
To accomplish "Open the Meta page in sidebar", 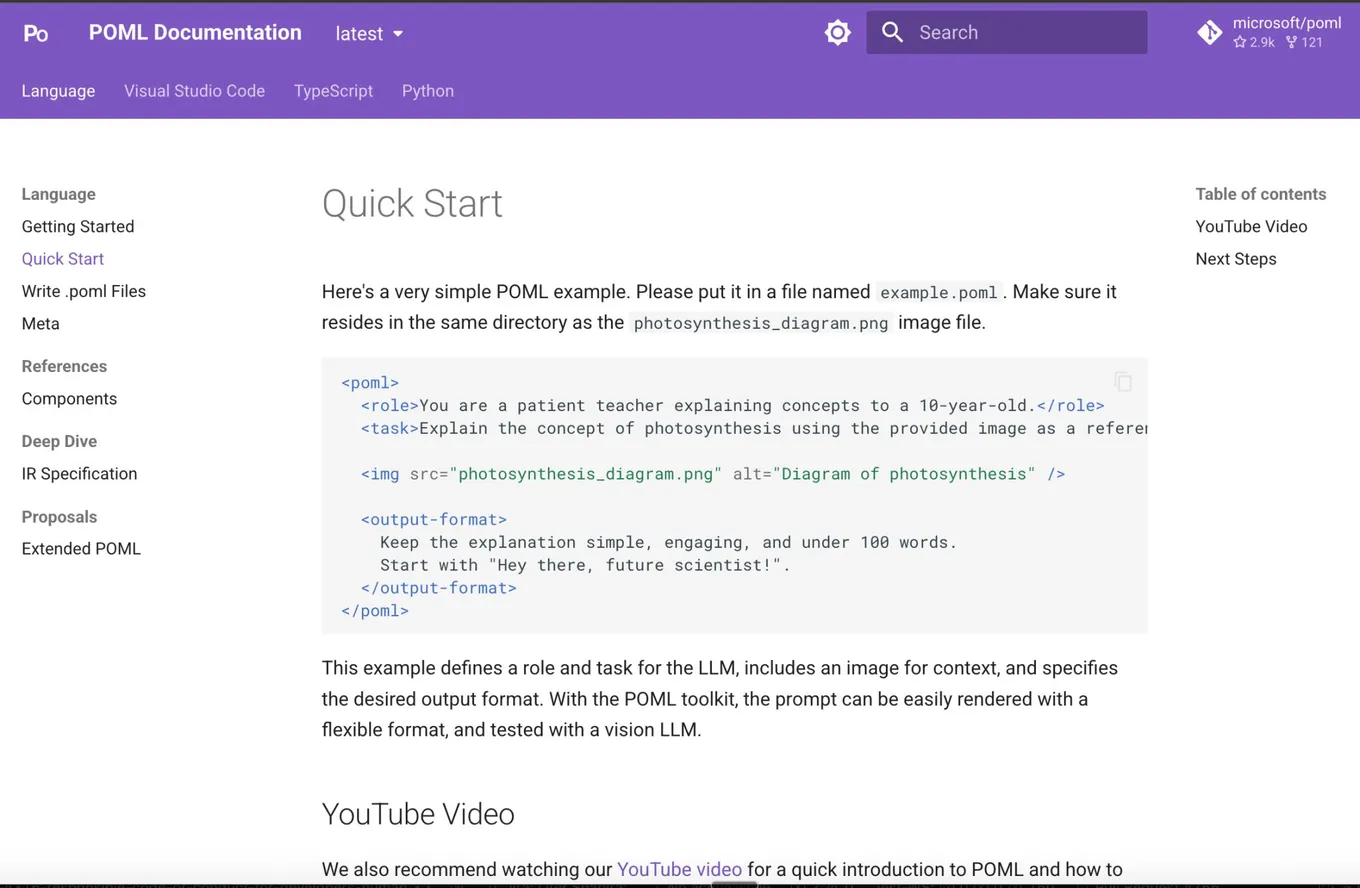I will [x=41, y=323].
